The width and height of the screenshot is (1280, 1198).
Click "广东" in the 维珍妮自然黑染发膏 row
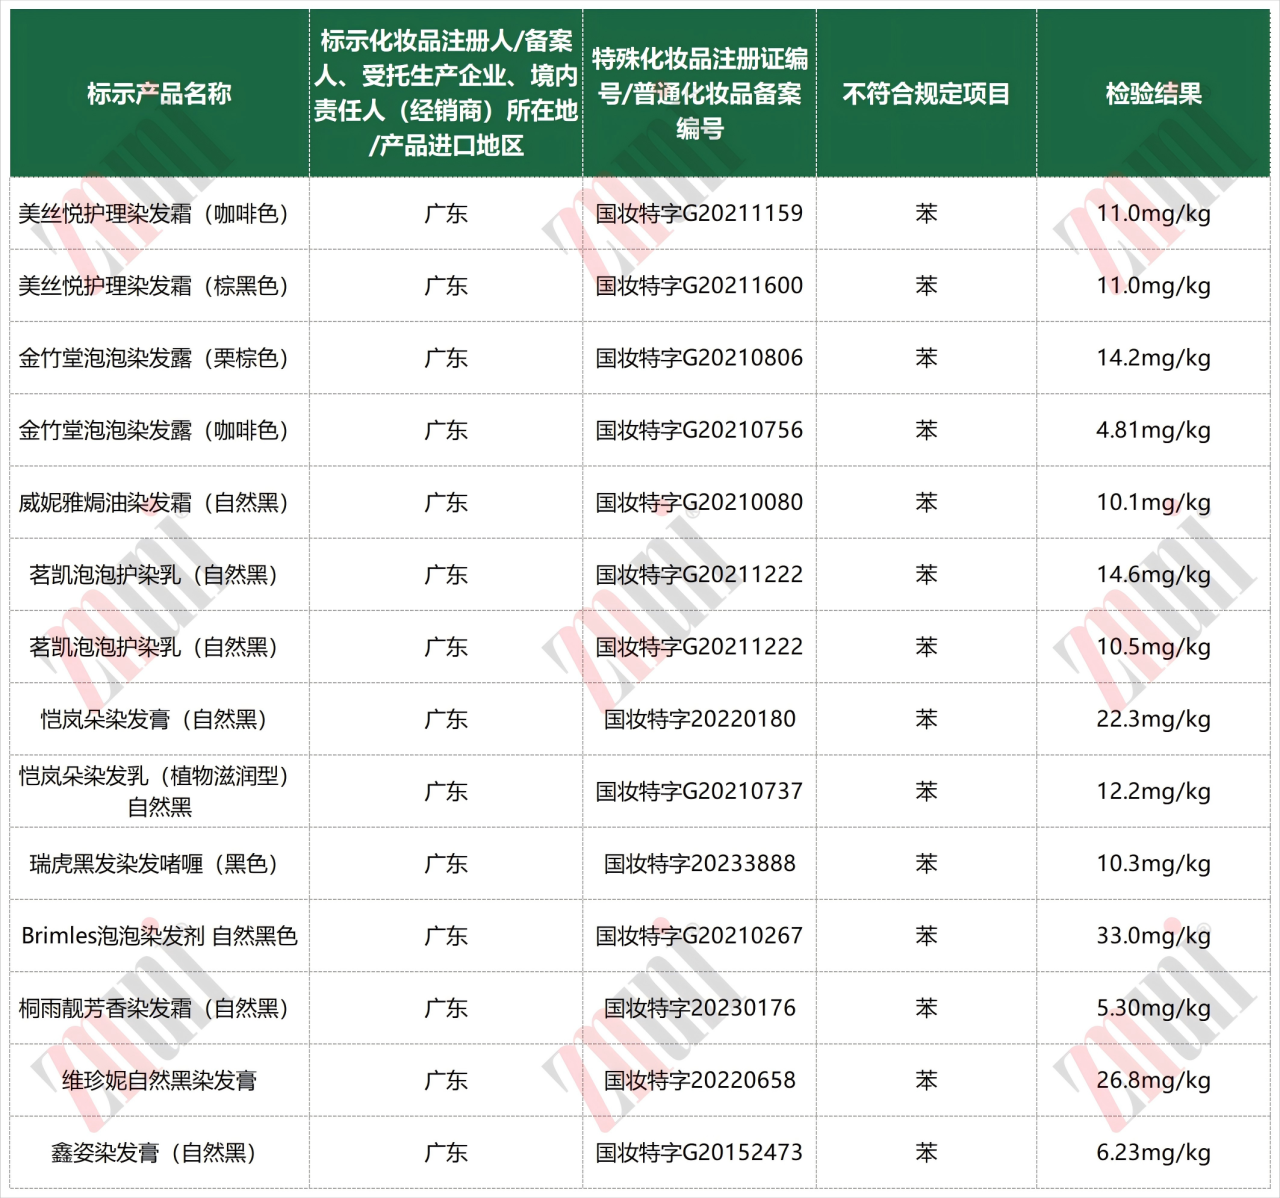[446, 1080]
